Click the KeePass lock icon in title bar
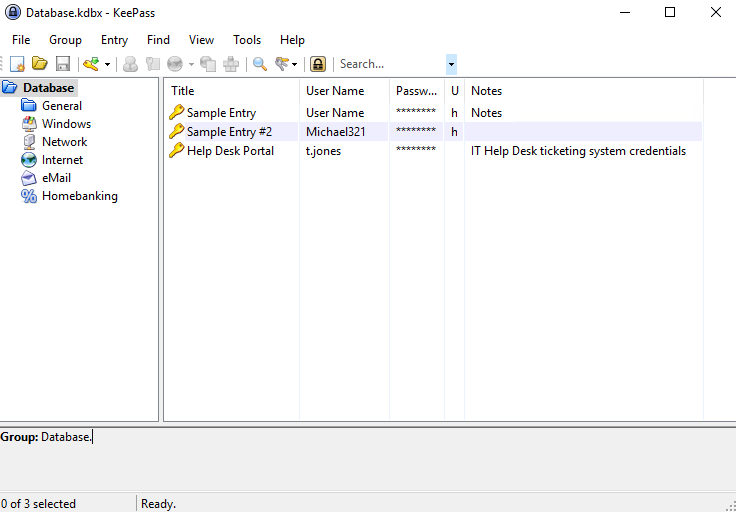 (13, 12)
